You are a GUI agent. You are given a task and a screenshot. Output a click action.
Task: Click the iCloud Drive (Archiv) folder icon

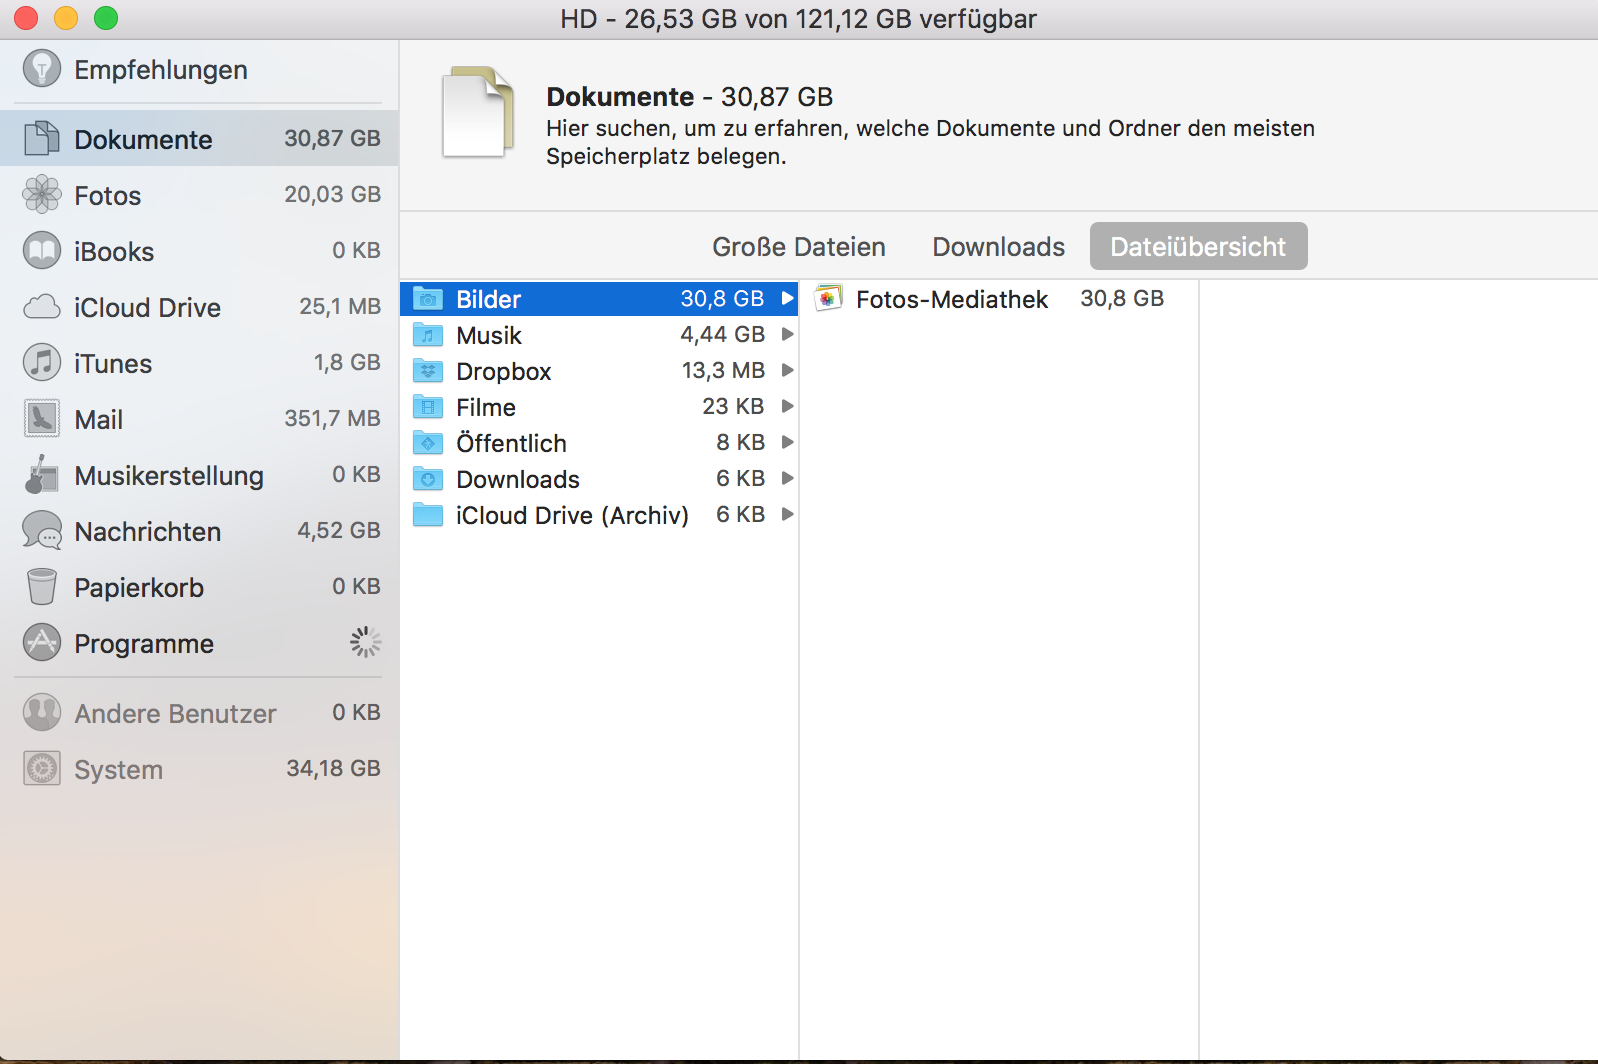tap(428, 514)
